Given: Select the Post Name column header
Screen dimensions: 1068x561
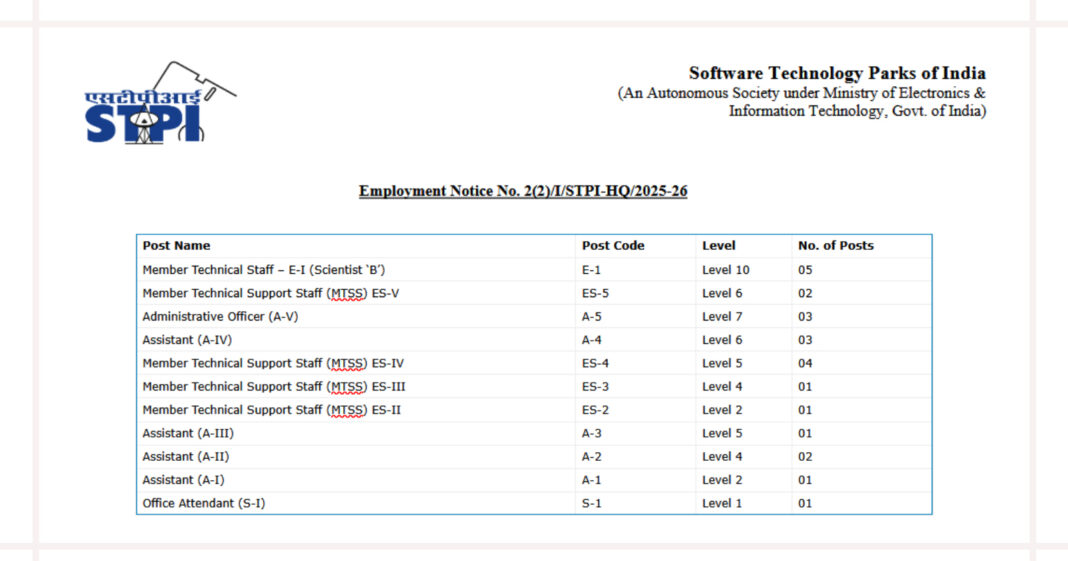Looking at the screenshot, I should point(176,245).
